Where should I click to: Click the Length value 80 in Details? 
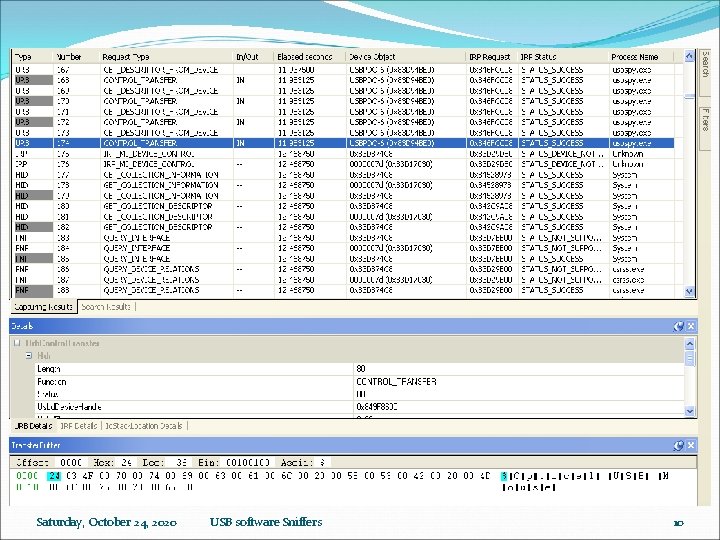pyautogui.click(x=360, y=369)
